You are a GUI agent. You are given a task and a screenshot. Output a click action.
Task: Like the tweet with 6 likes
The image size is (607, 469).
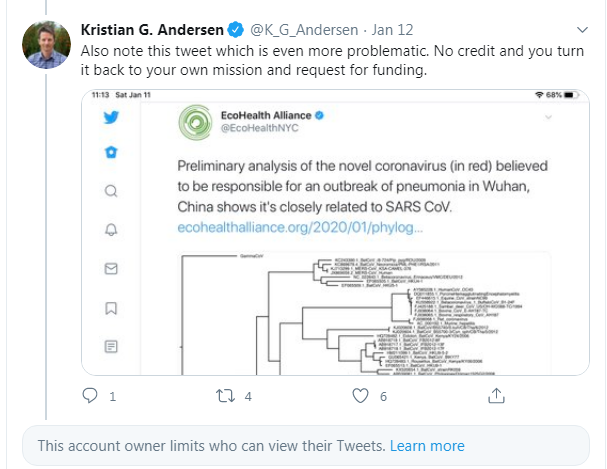coord(358,397)
